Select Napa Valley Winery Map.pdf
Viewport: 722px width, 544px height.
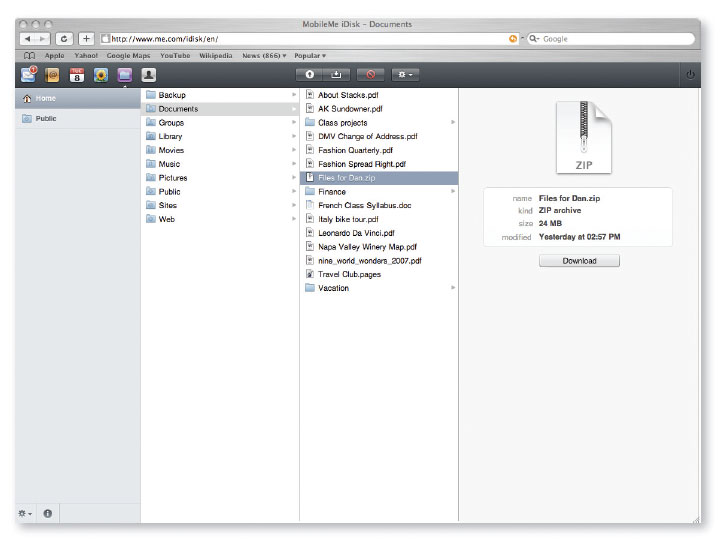(379, 247)
